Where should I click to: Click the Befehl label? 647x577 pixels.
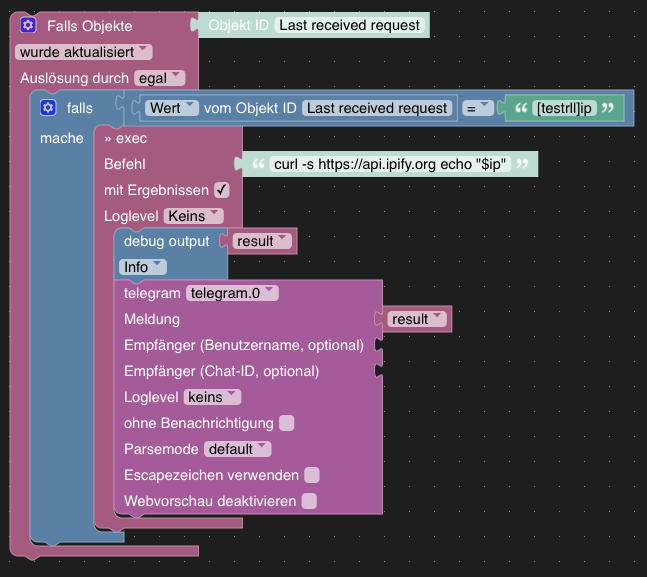pyautogui.click(x=125, y=164)
